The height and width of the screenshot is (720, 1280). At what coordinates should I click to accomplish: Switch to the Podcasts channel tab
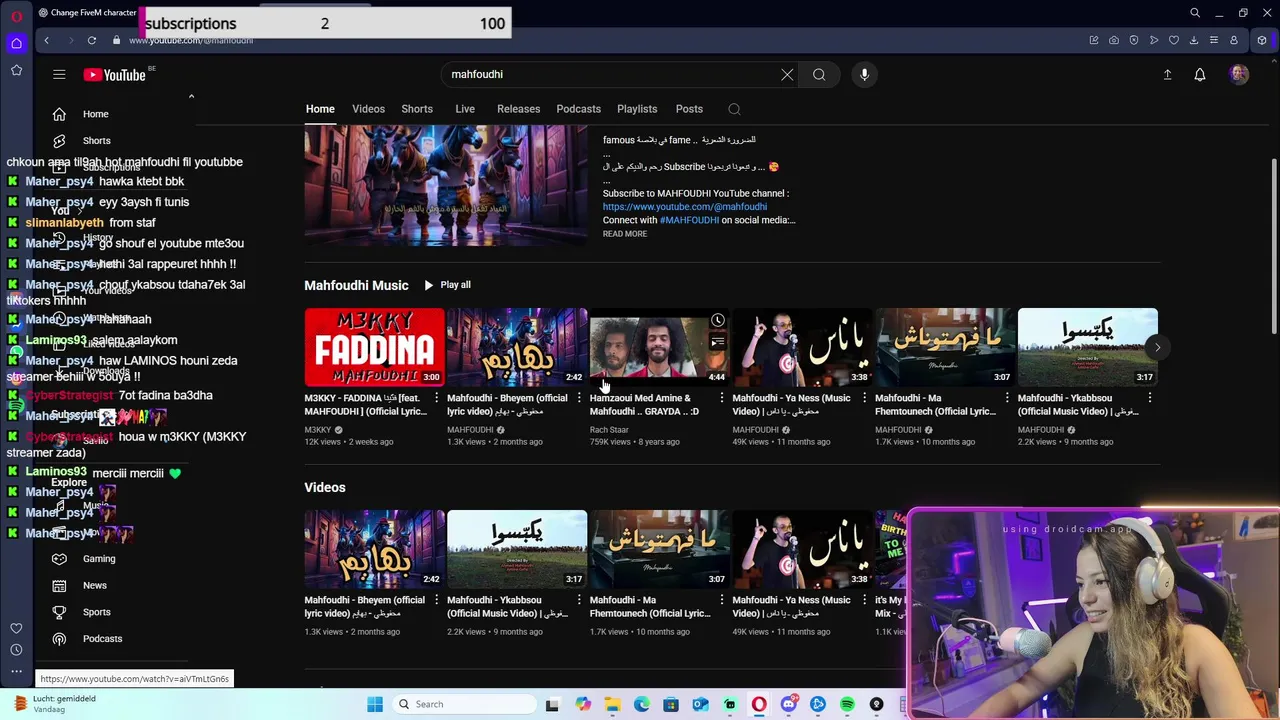pyautogui.click(x=579, y=109)
